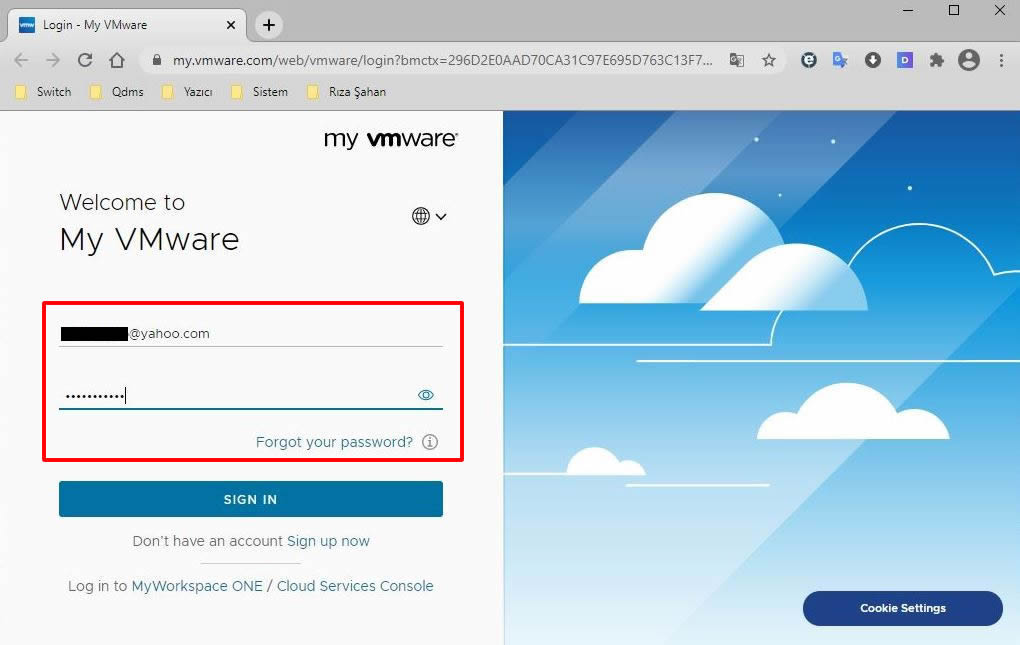This screenshot has width=1020, height=645.
Task: Click the Sign up now link
Action: pyautogui.click(x=328, y=541)
